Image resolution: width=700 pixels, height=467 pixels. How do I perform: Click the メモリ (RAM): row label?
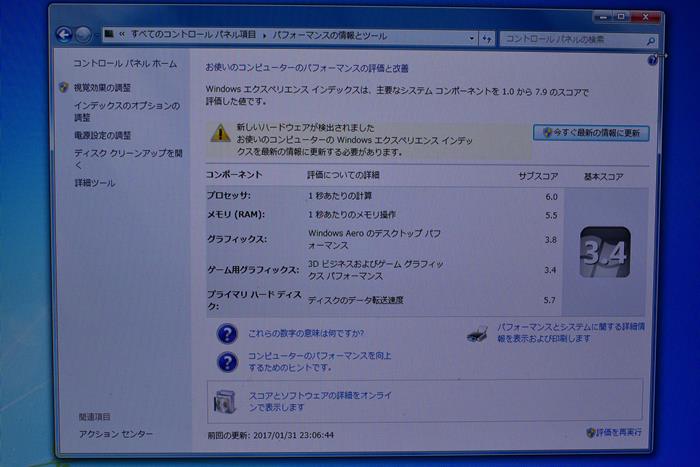(x=236, y=214)
